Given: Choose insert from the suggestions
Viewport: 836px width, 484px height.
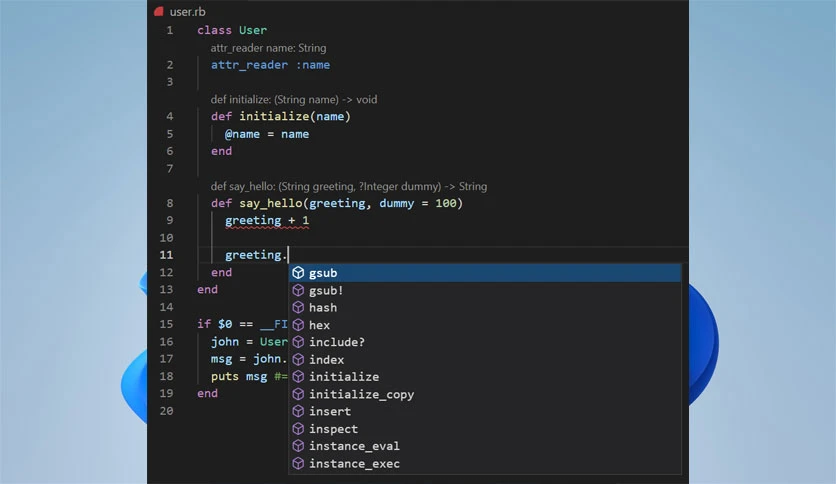Looking at the screenshot, I should click(485, 412).
